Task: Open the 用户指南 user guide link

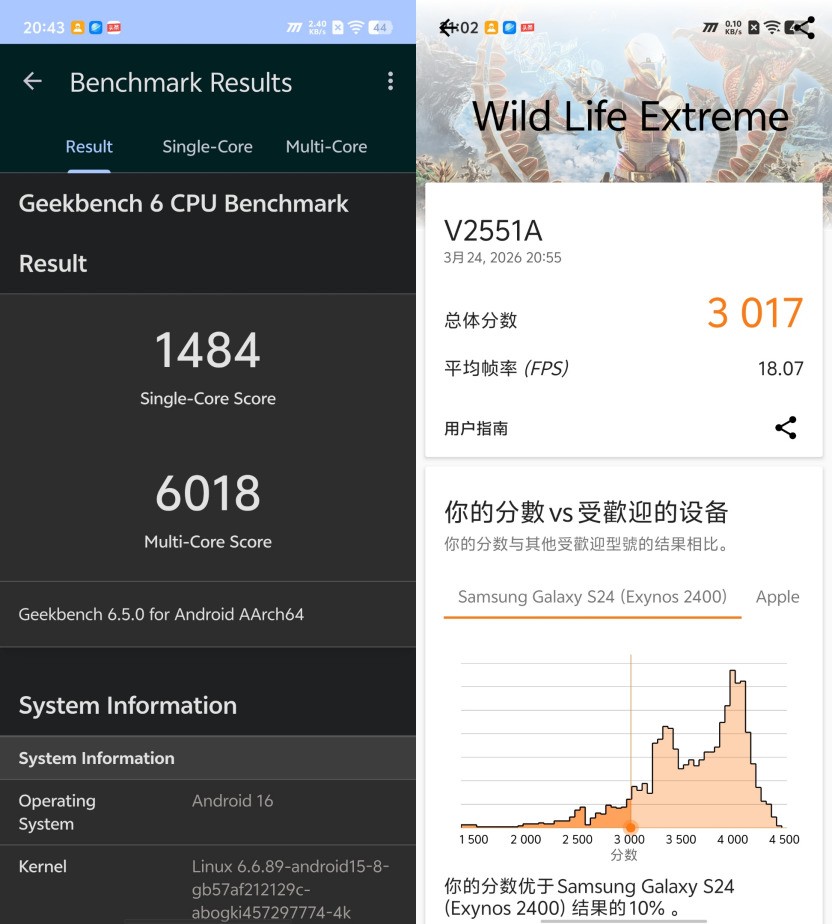Action: [x=478, y=428]
